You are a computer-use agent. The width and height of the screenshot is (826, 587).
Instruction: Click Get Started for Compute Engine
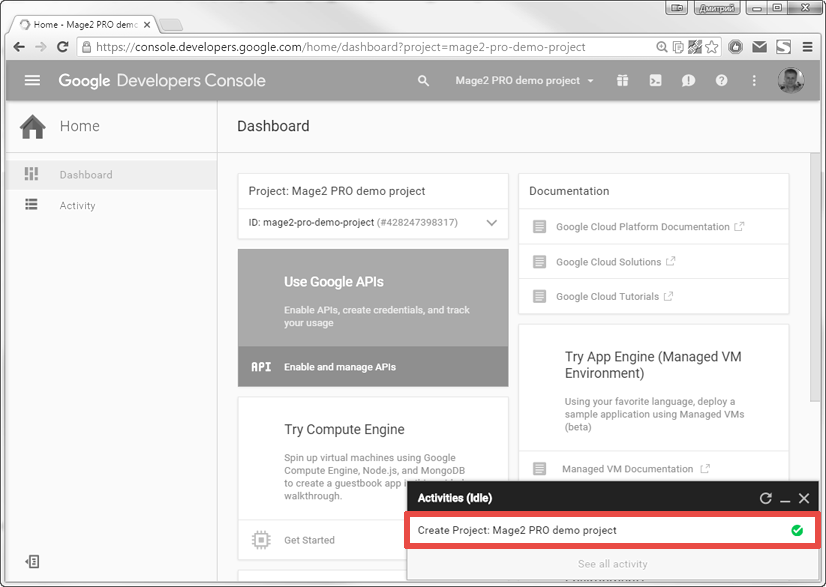tap(309, 540)
